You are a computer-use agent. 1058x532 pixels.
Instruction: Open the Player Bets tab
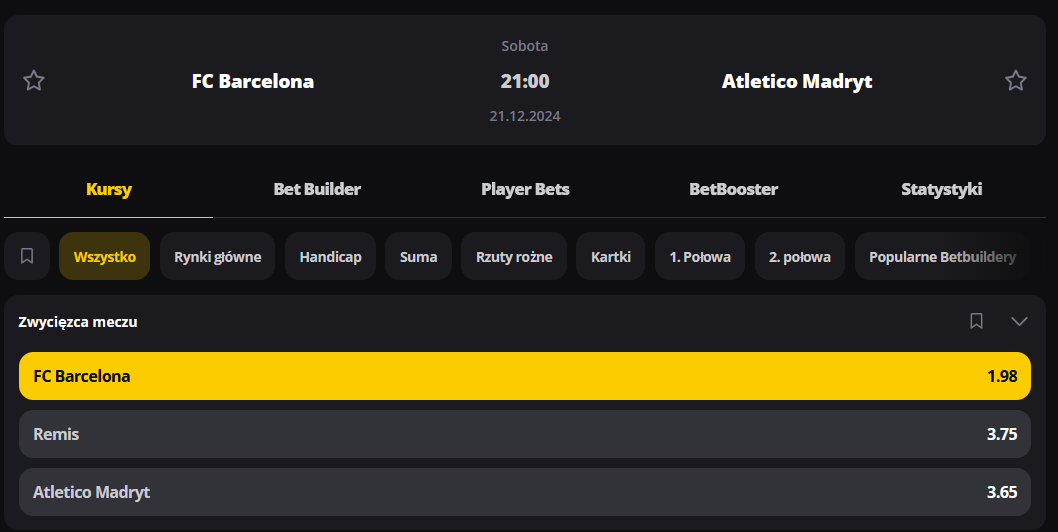point(525,189)
